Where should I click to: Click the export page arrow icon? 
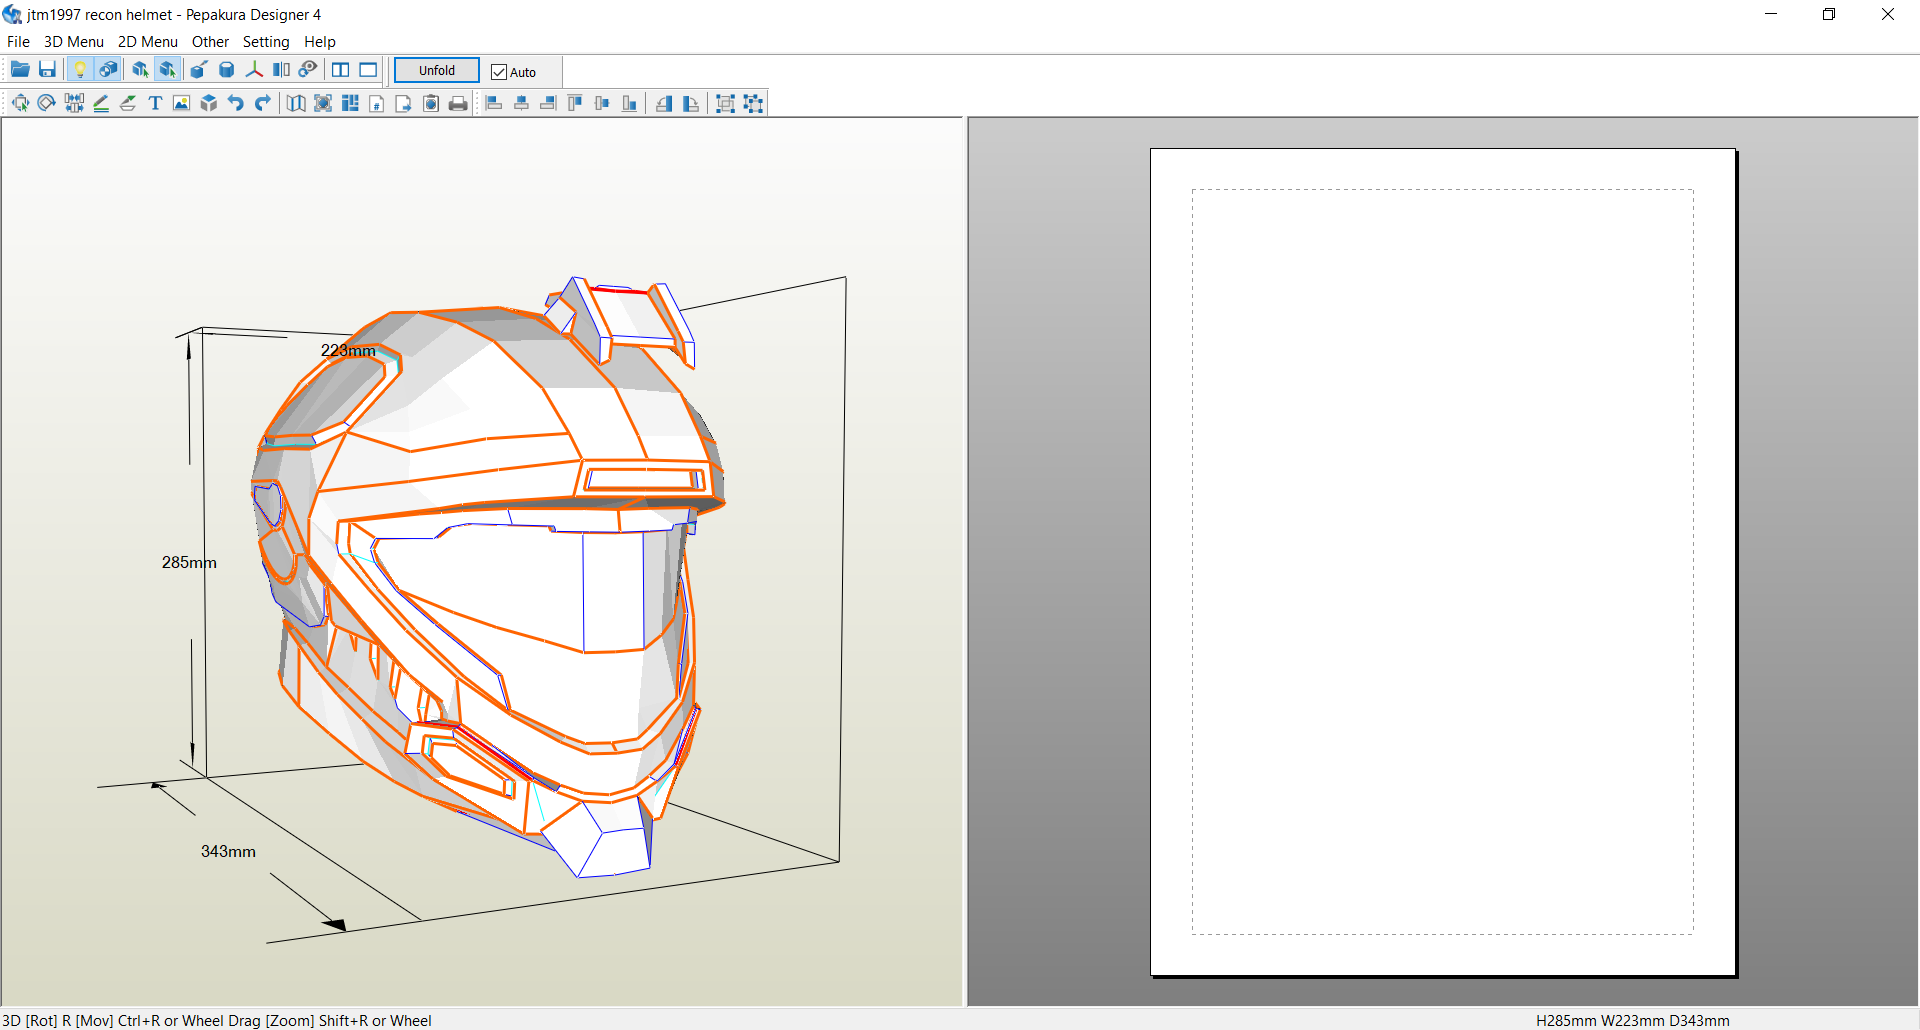pos(404,103)
